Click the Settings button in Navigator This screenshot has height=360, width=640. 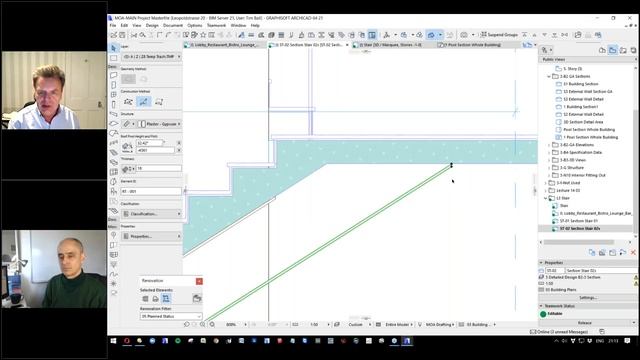588,298
